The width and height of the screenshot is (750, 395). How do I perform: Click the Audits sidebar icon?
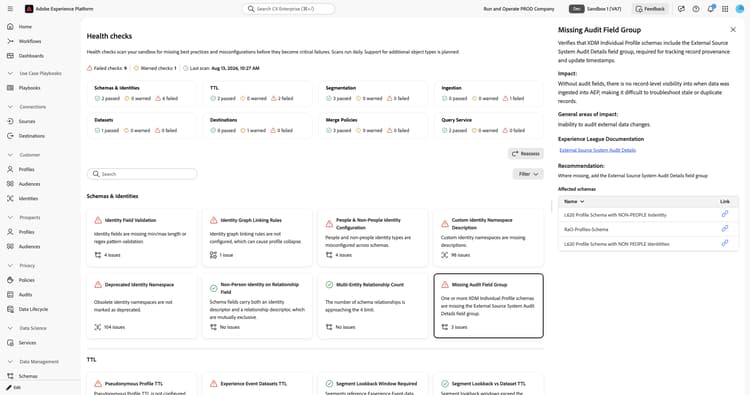coord(10,295)
